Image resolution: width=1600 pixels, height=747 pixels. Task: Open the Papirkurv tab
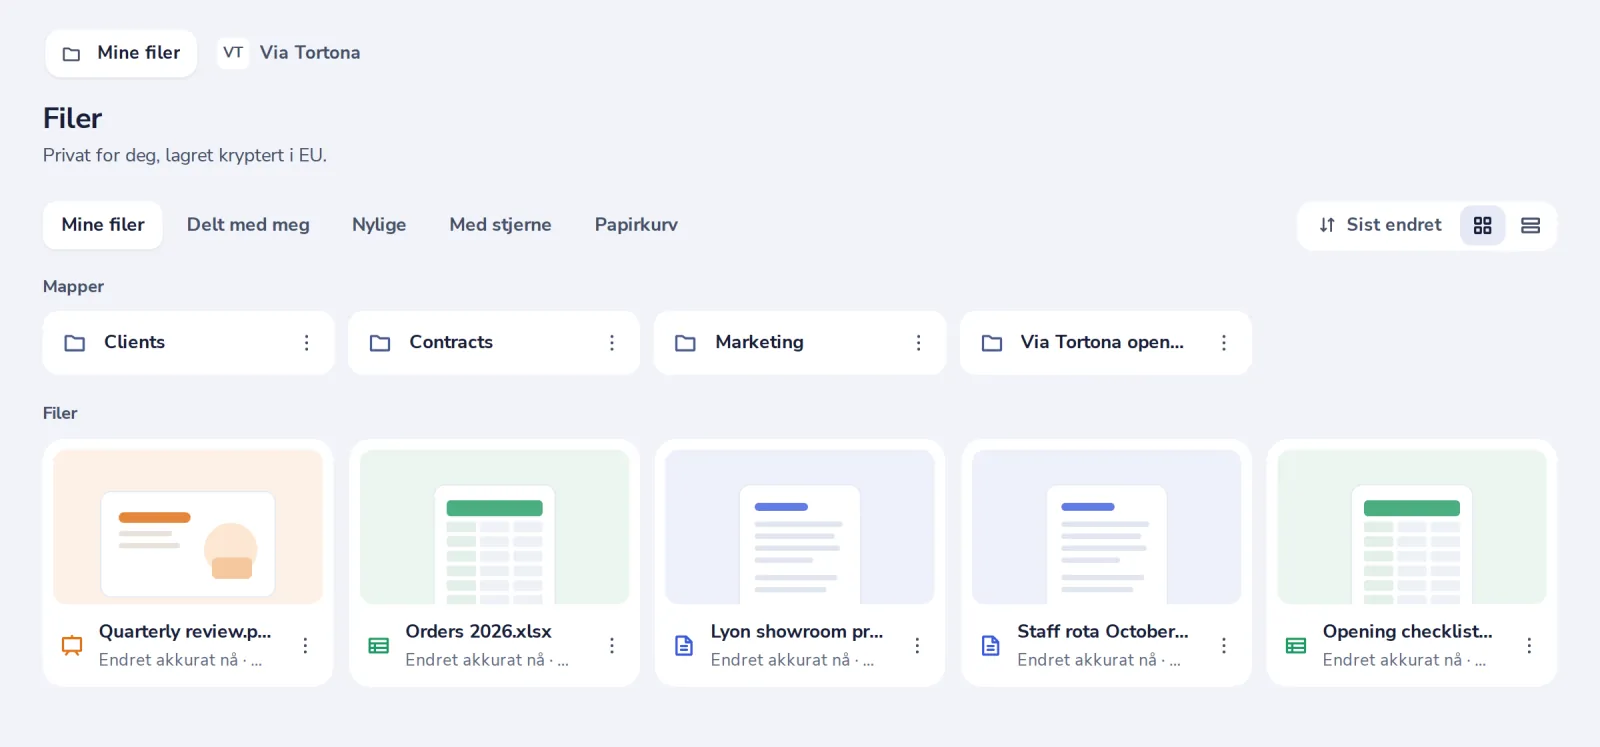pyautogui.click(x=636, y=225)
